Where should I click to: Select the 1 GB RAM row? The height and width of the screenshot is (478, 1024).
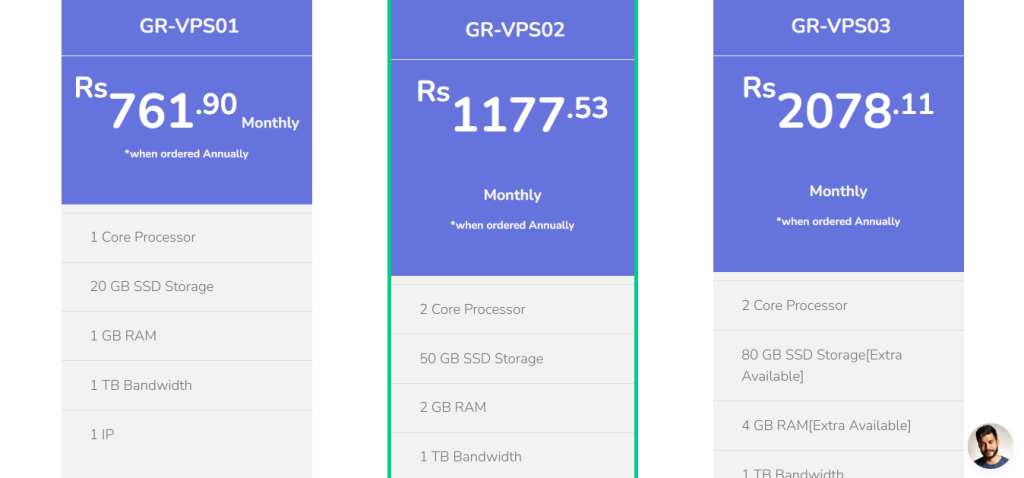pyautogui.click(x=123, y=335)
